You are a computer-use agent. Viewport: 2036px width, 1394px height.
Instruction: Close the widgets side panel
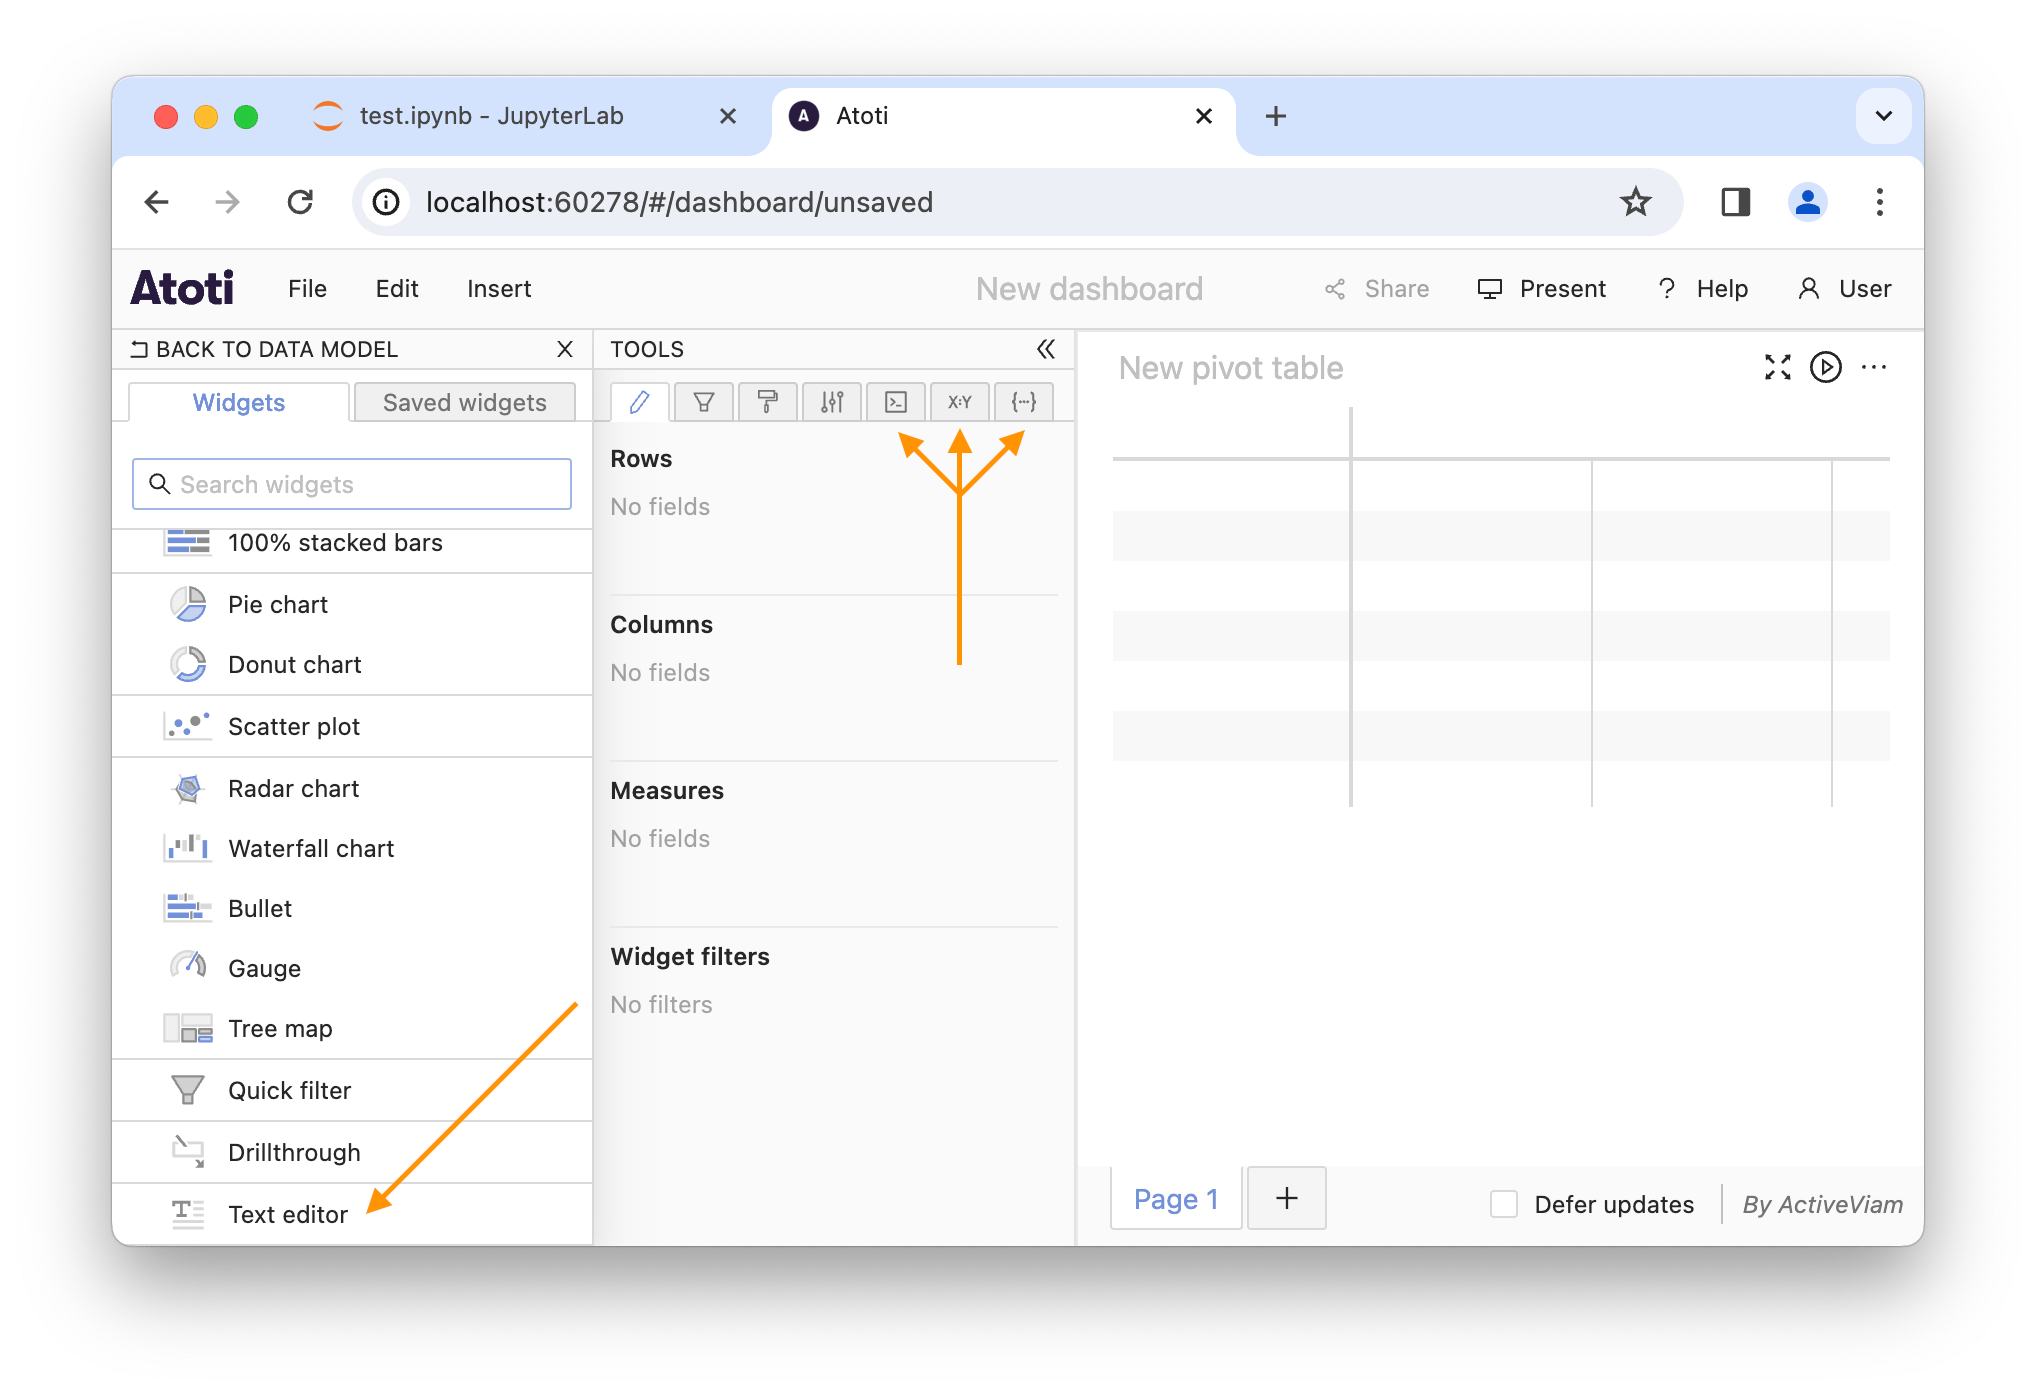tap(565, 349)
